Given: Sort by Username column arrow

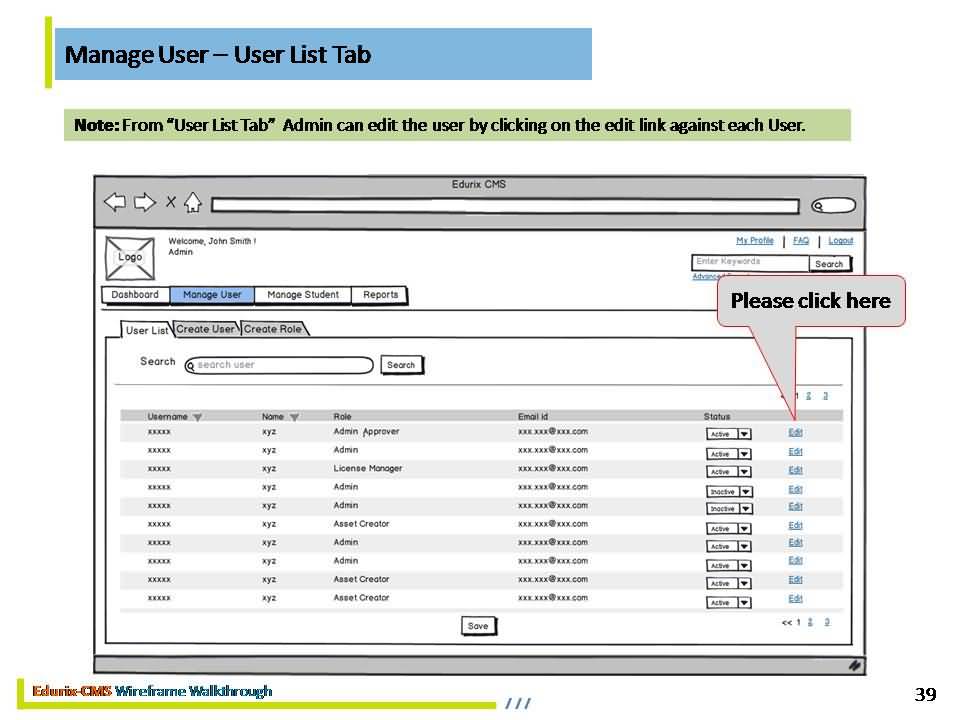Looking at the screenshot, I should (197, 417).
